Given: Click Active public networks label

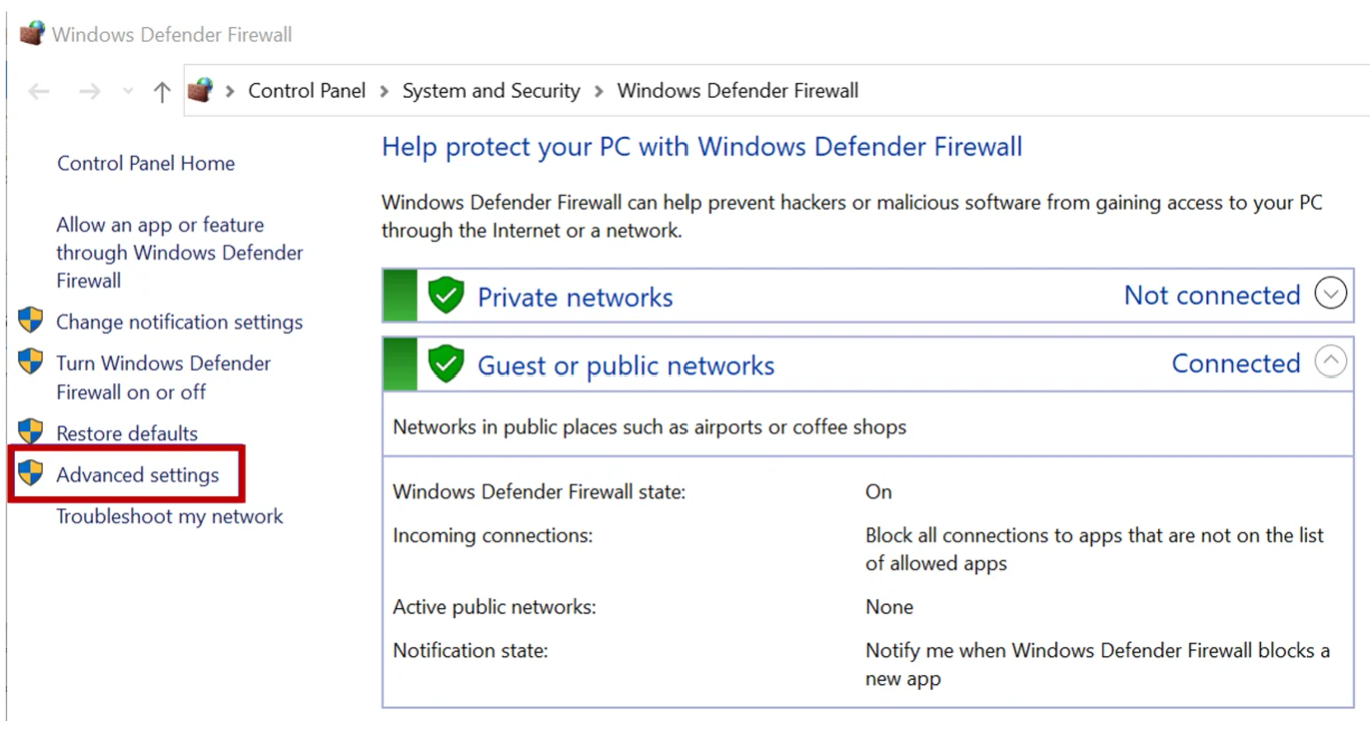Looking at the screenshot, I should (x=494, y=607).
